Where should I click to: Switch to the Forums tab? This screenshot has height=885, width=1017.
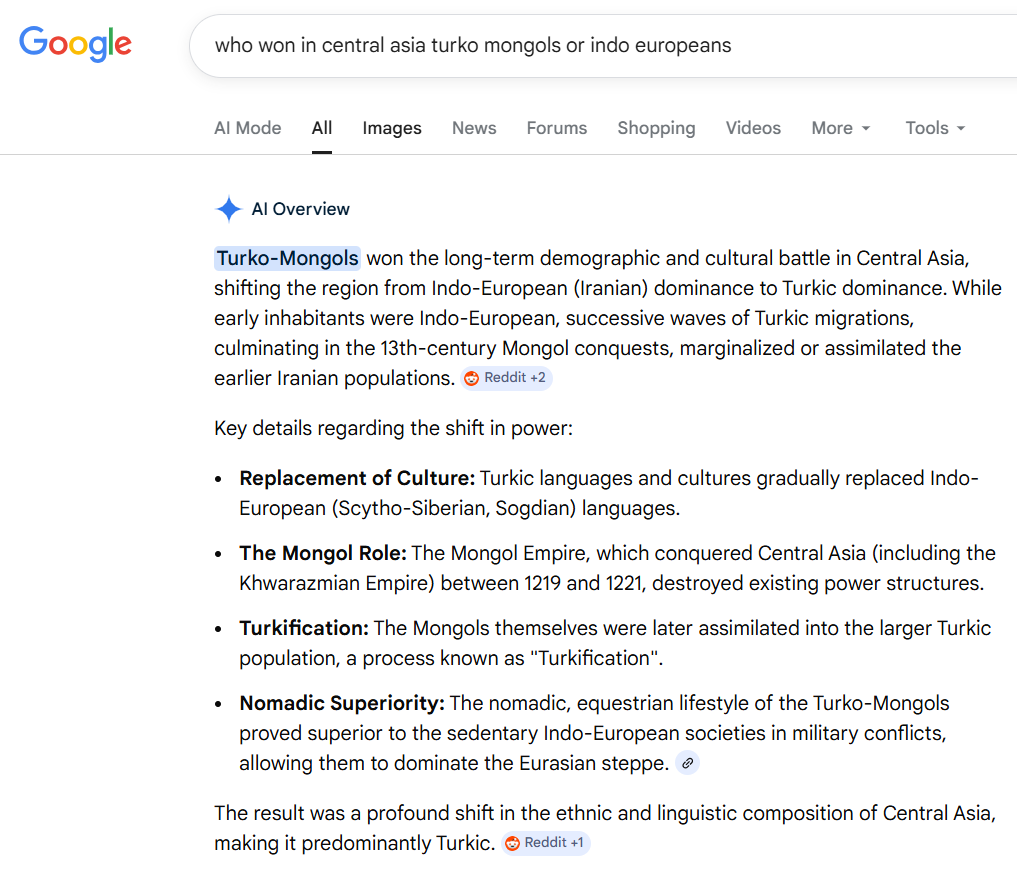[x=557, y=128]
